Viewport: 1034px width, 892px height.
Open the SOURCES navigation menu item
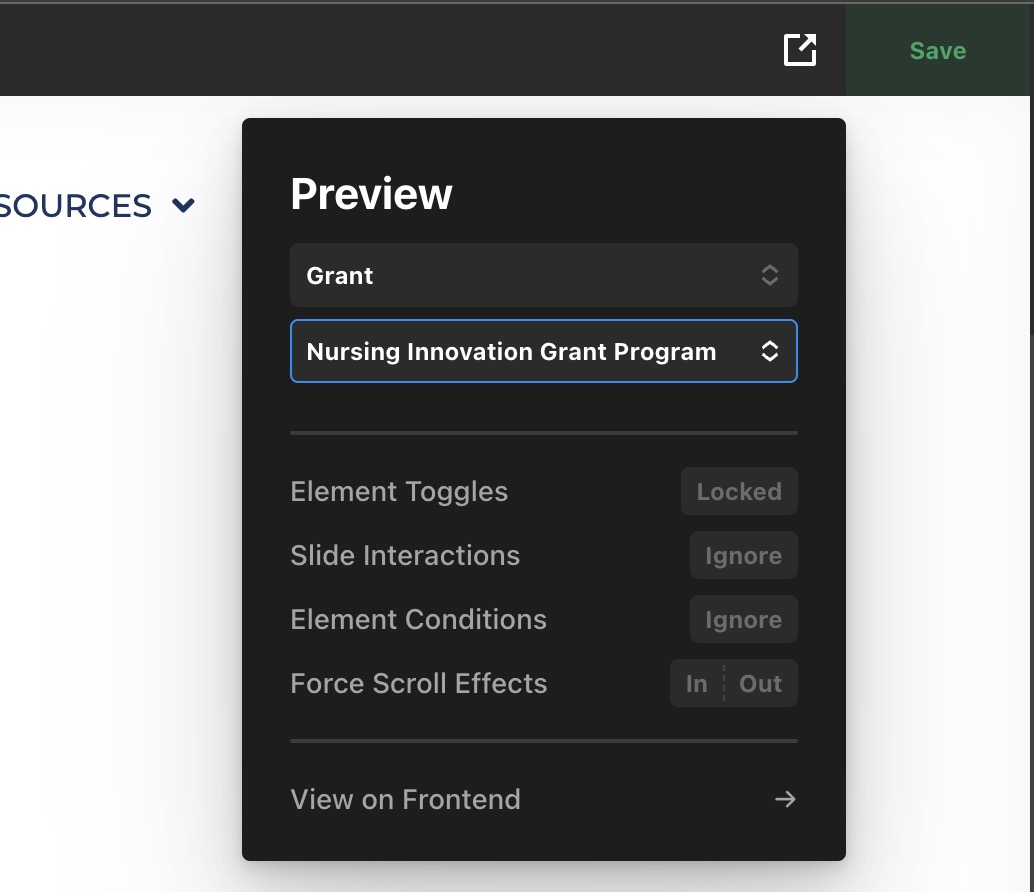coord(76,206)
